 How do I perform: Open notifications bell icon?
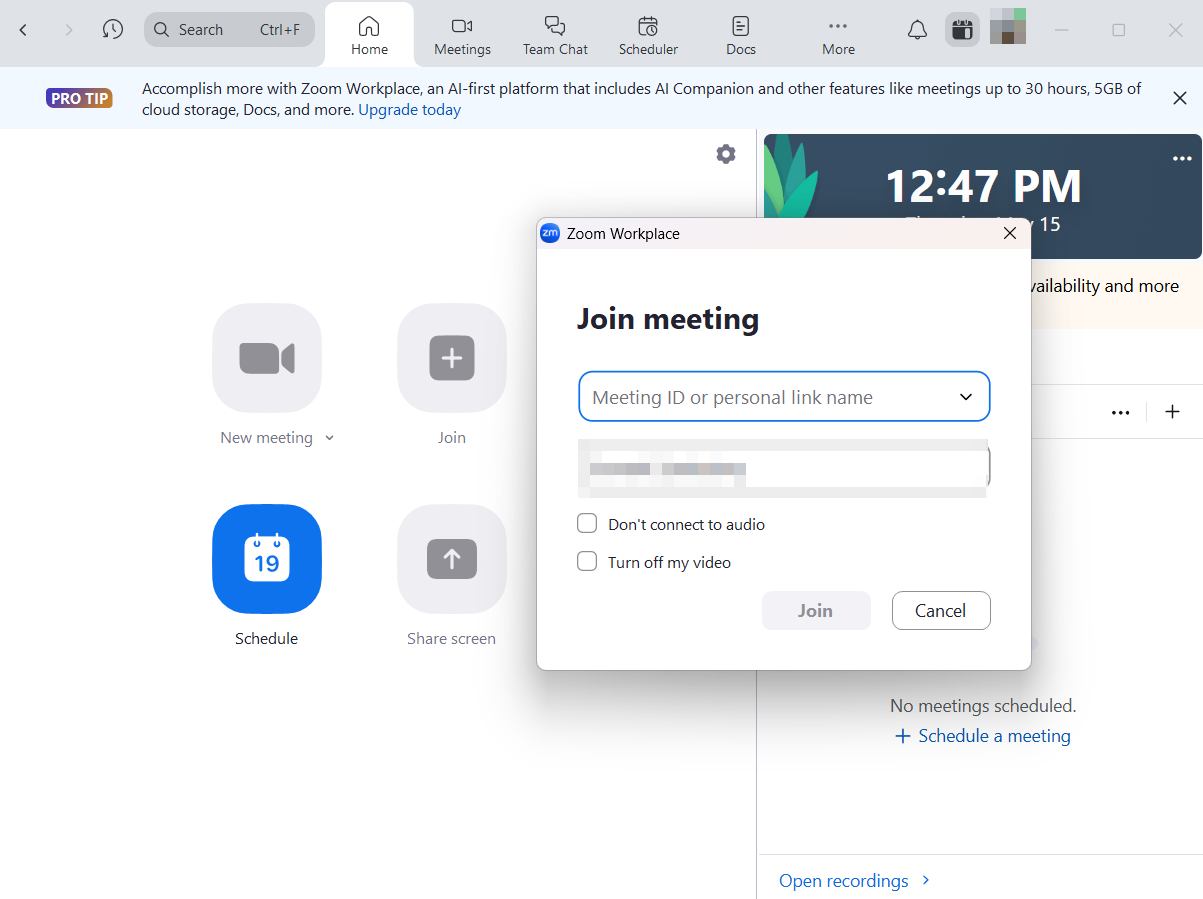point(917,30)
